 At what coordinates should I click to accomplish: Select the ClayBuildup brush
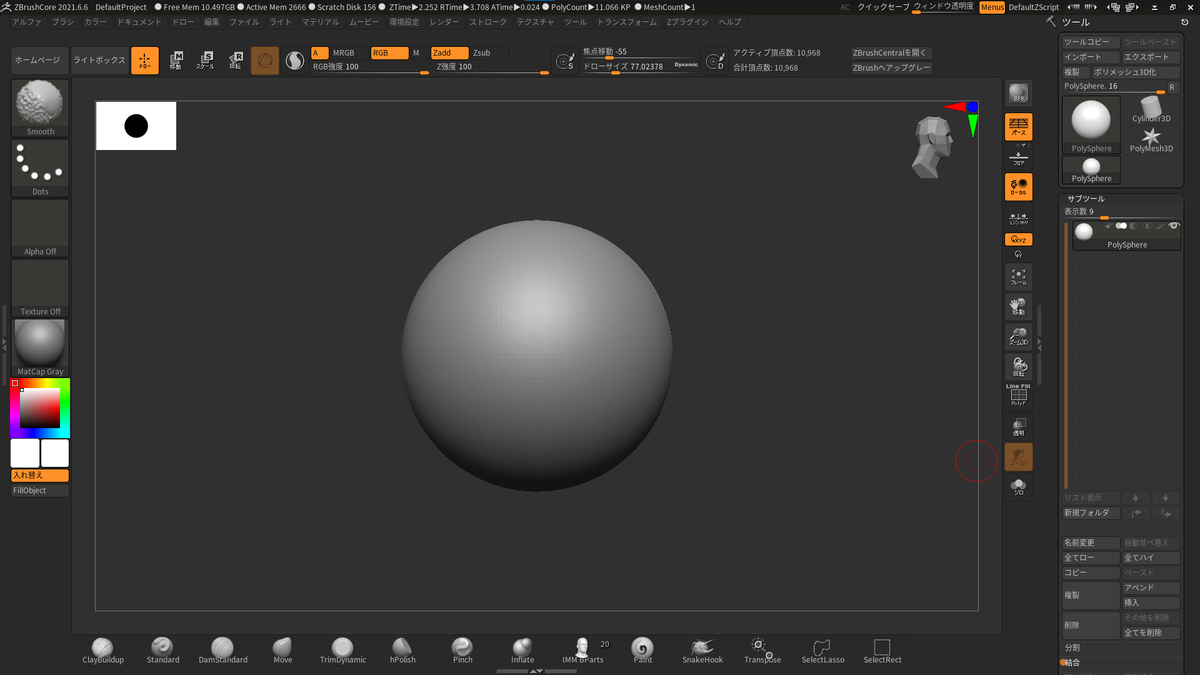(x=103, y=650)
